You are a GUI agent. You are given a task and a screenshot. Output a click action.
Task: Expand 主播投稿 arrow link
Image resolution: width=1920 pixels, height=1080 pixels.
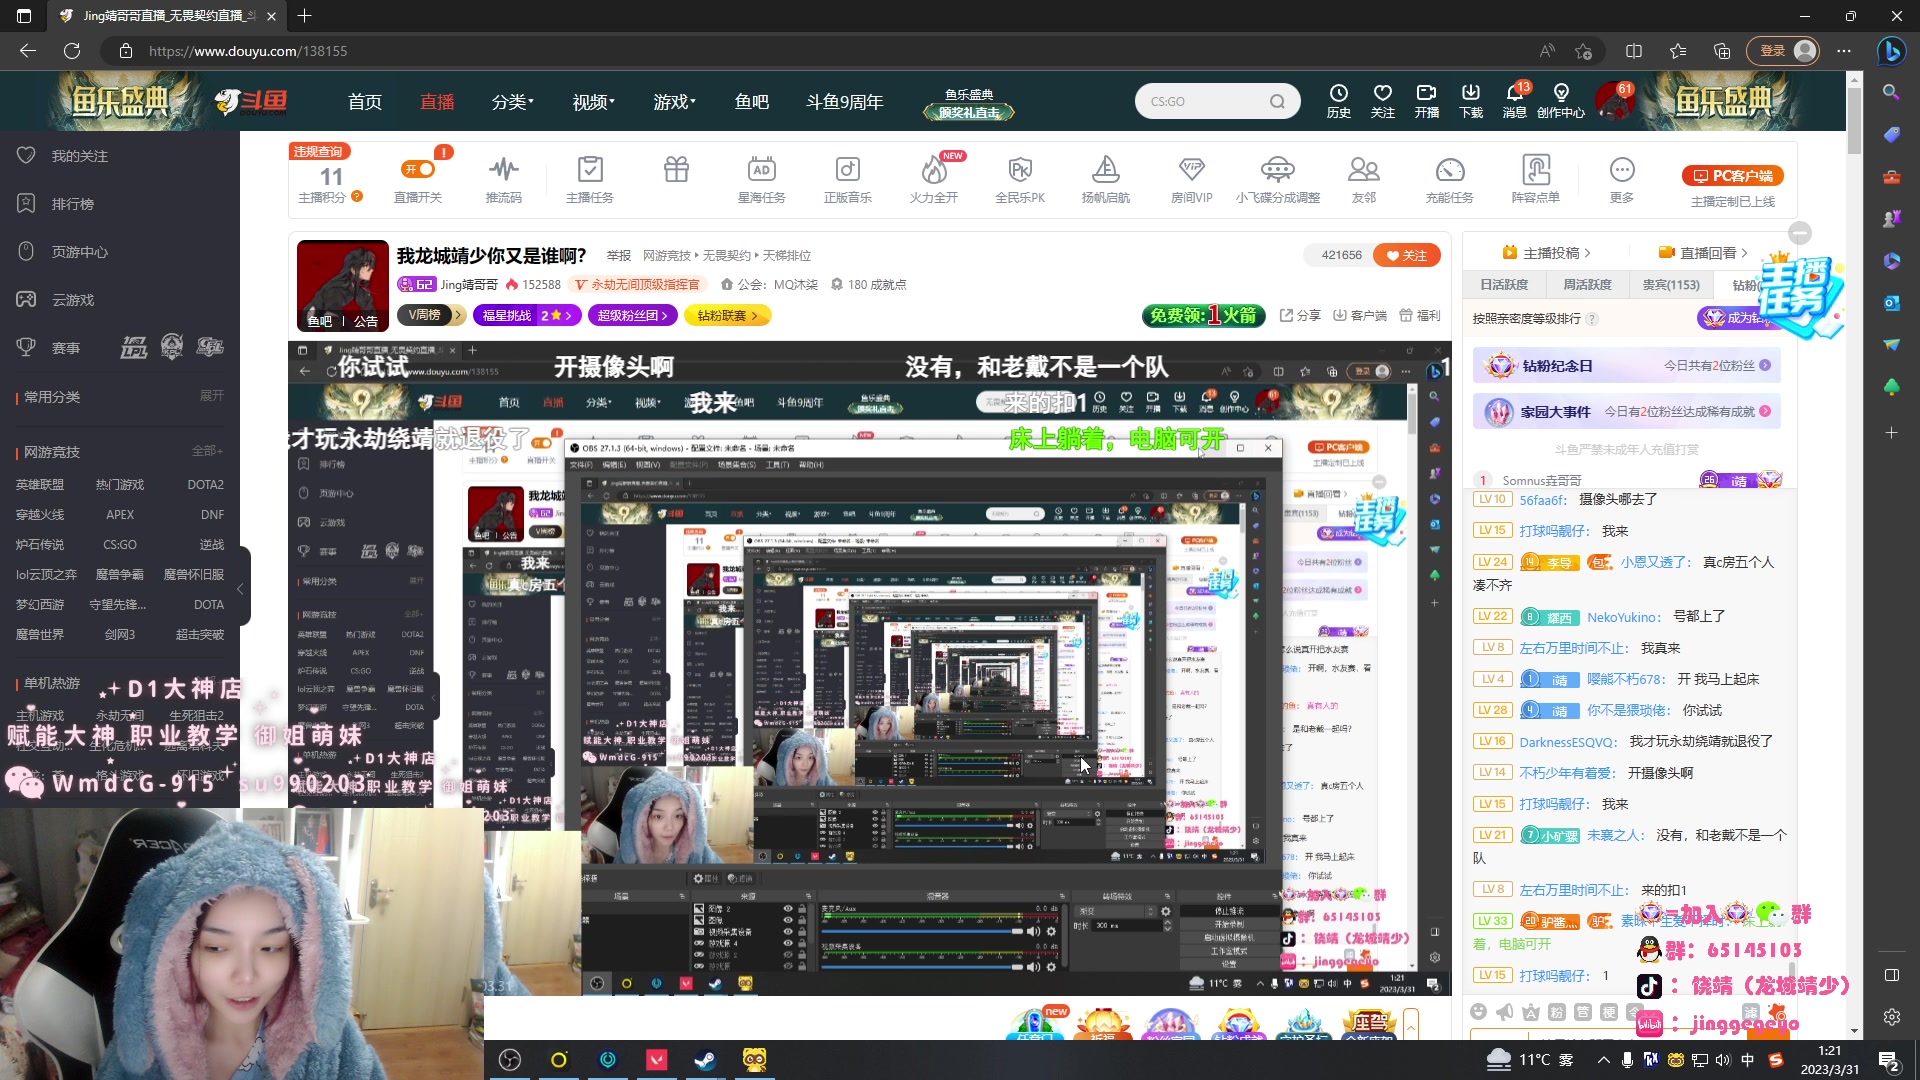1546,253
